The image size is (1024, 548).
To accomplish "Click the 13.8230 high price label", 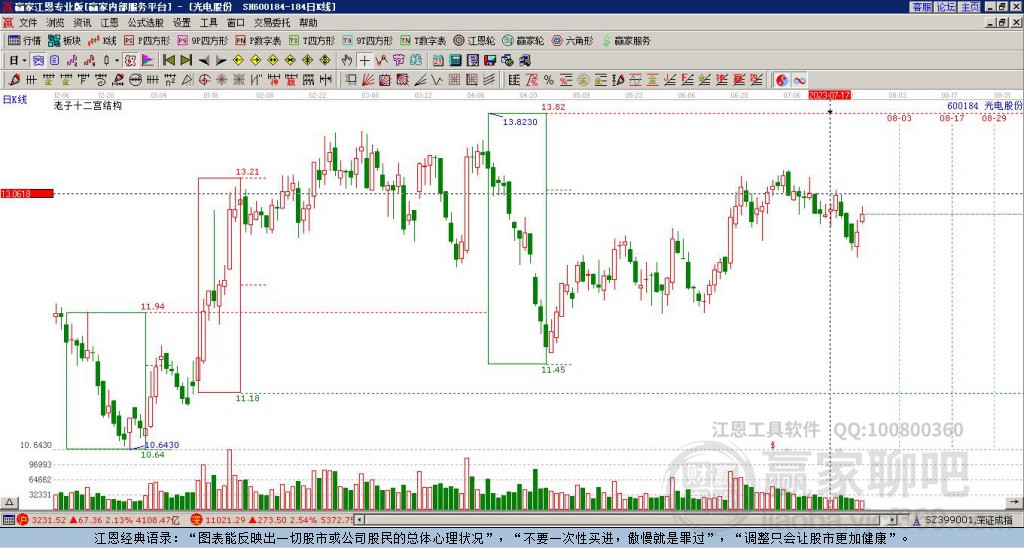I will coord(520,121).
